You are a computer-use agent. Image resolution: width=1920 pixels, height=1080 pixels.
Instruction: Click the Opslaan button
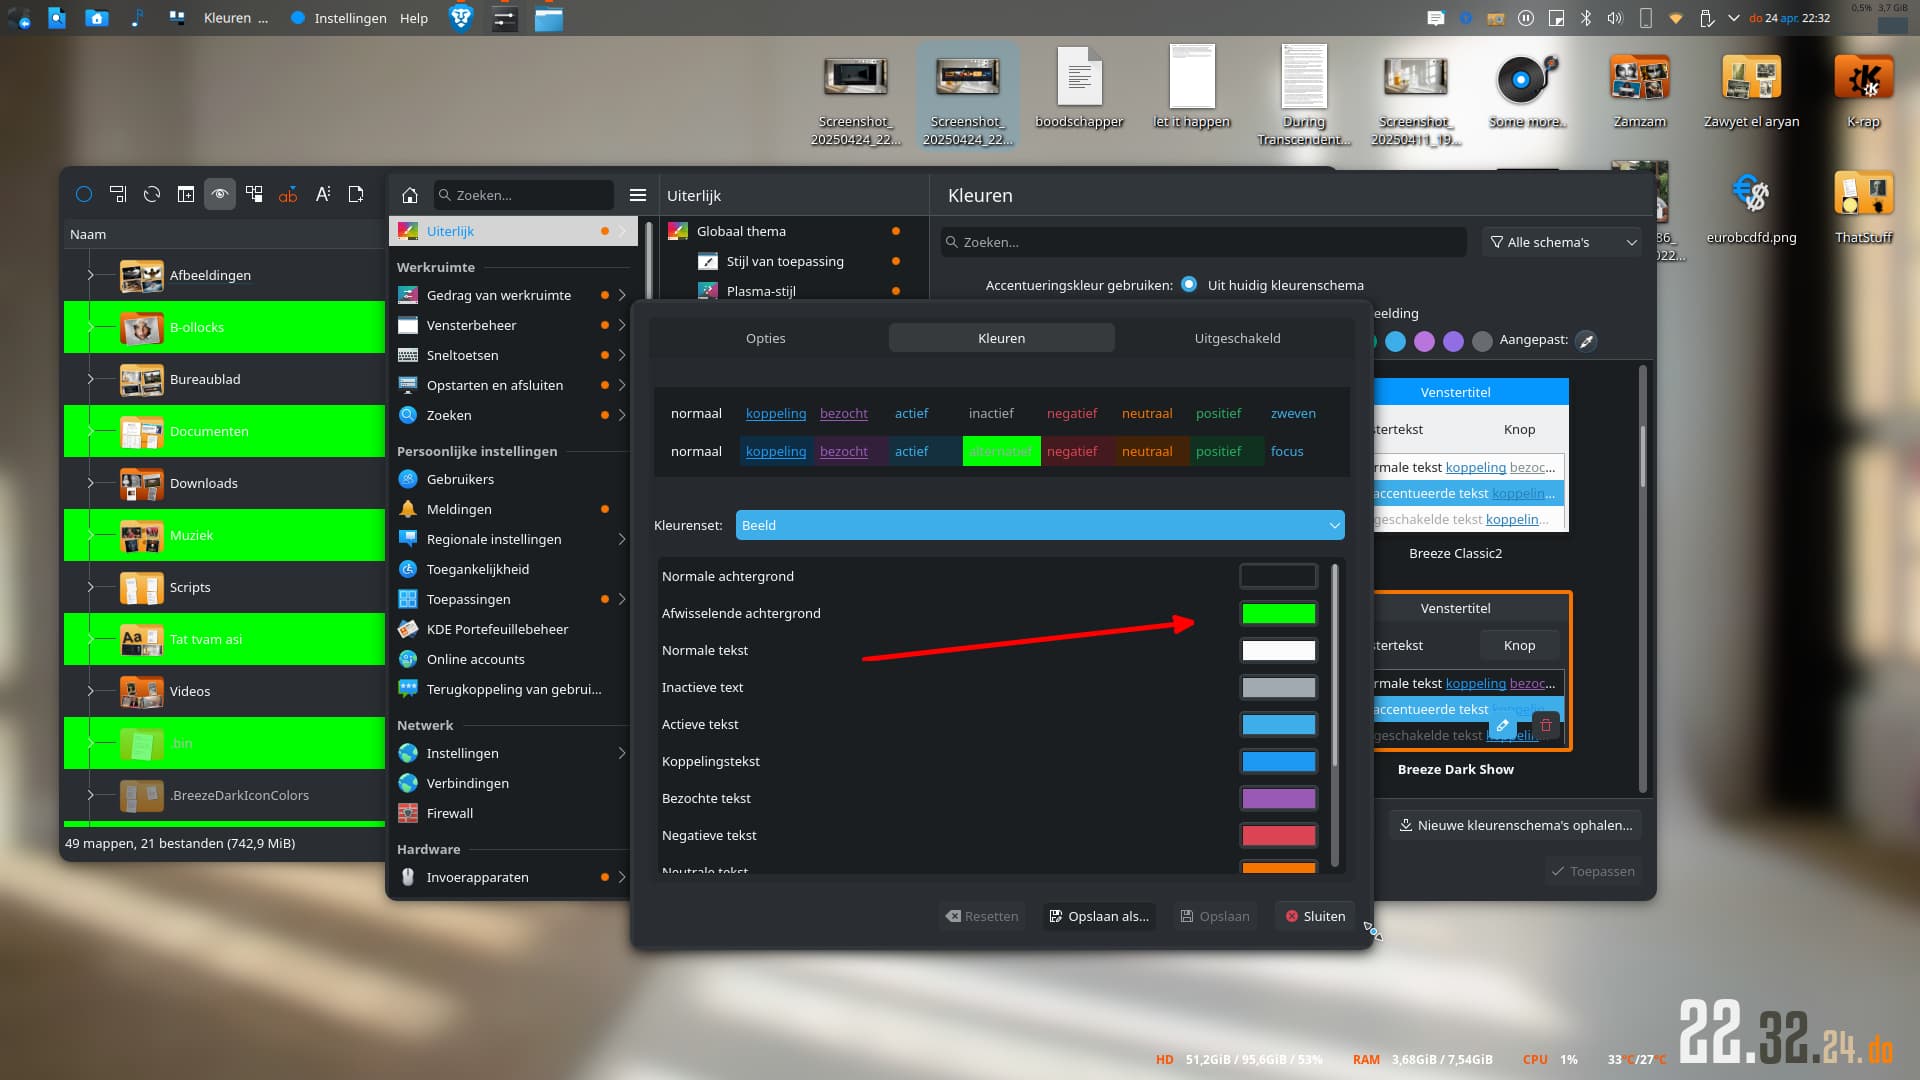click(x=1215, y=916)
